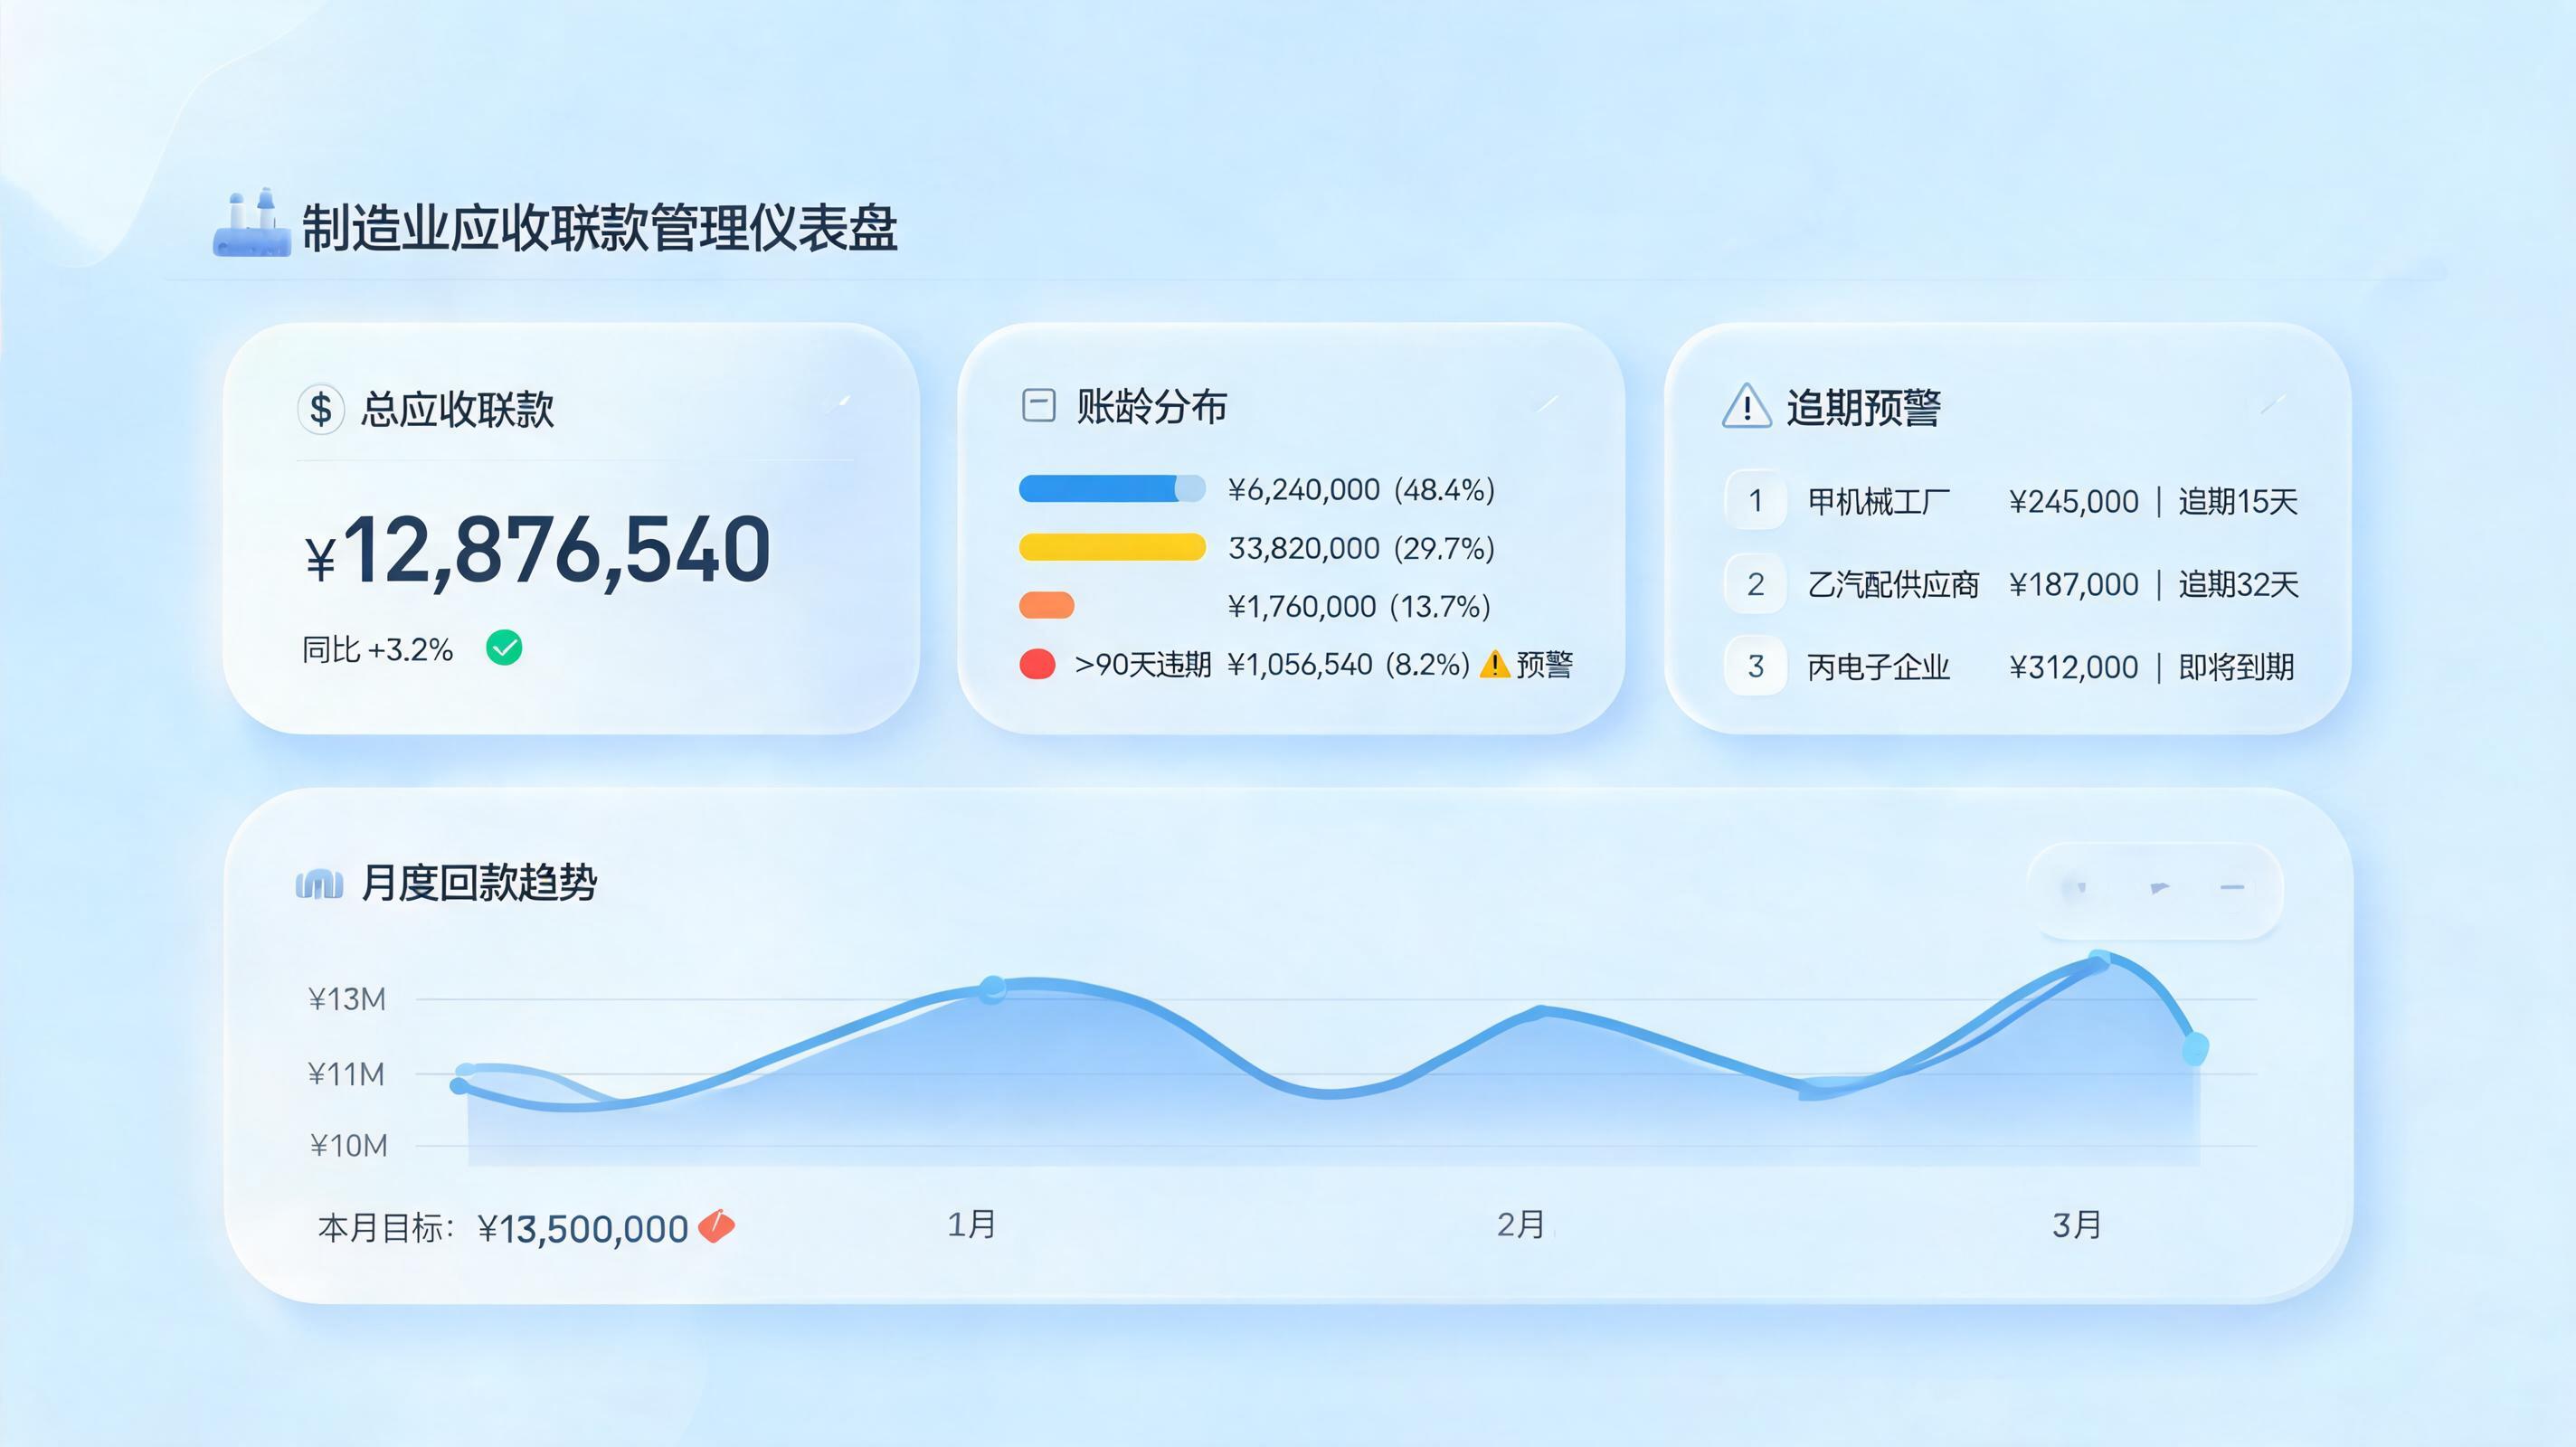
Task: Click the ¥312,000 amount
Action: (x=2074, y=667)
